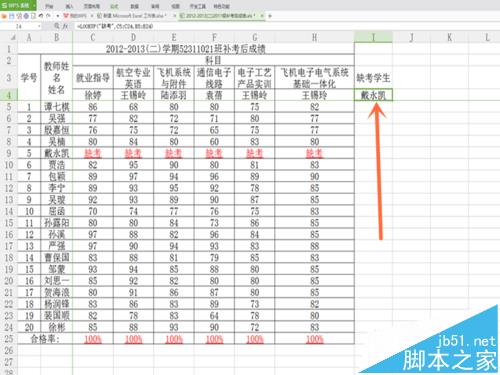Click the 飞机电子电气系统基础一体化 header
The image size is (500, 375).
point(315,78)
